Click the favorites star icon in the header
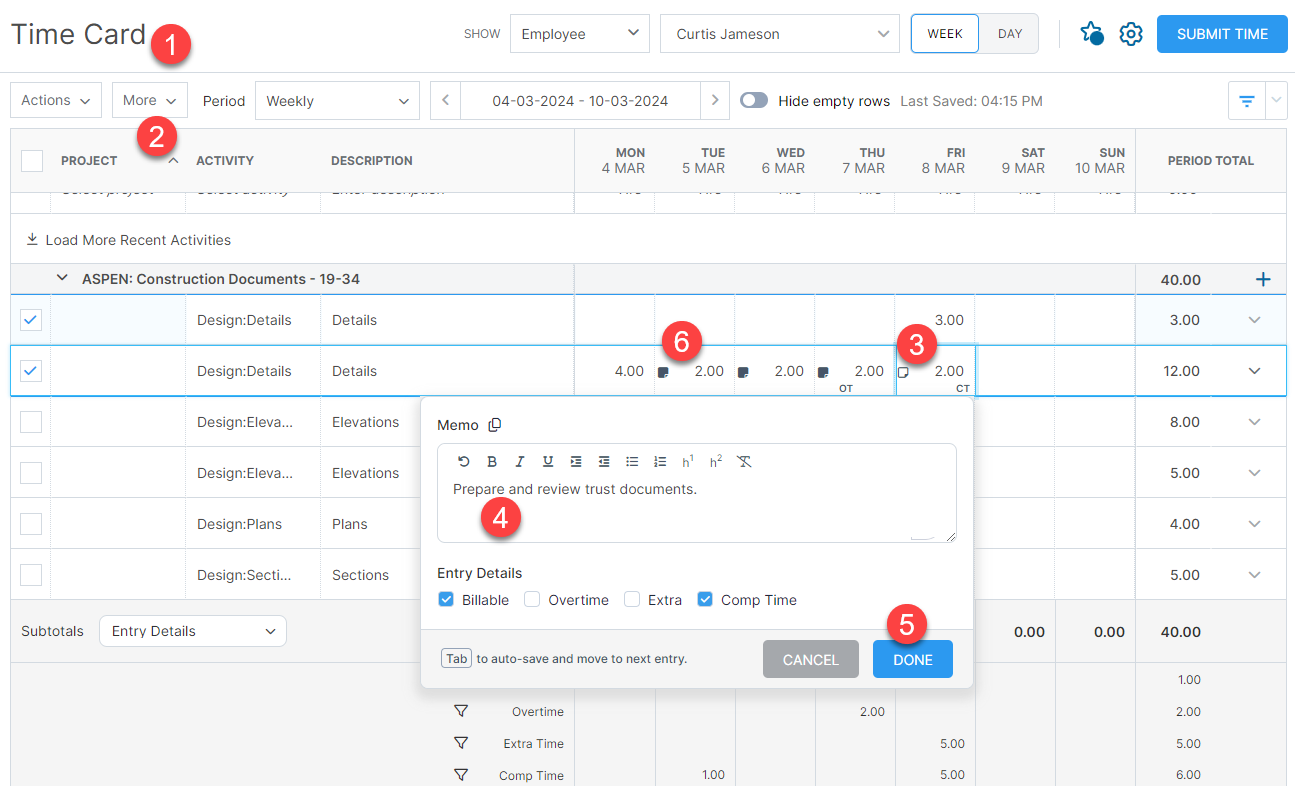 click(x=1092, y=33)
